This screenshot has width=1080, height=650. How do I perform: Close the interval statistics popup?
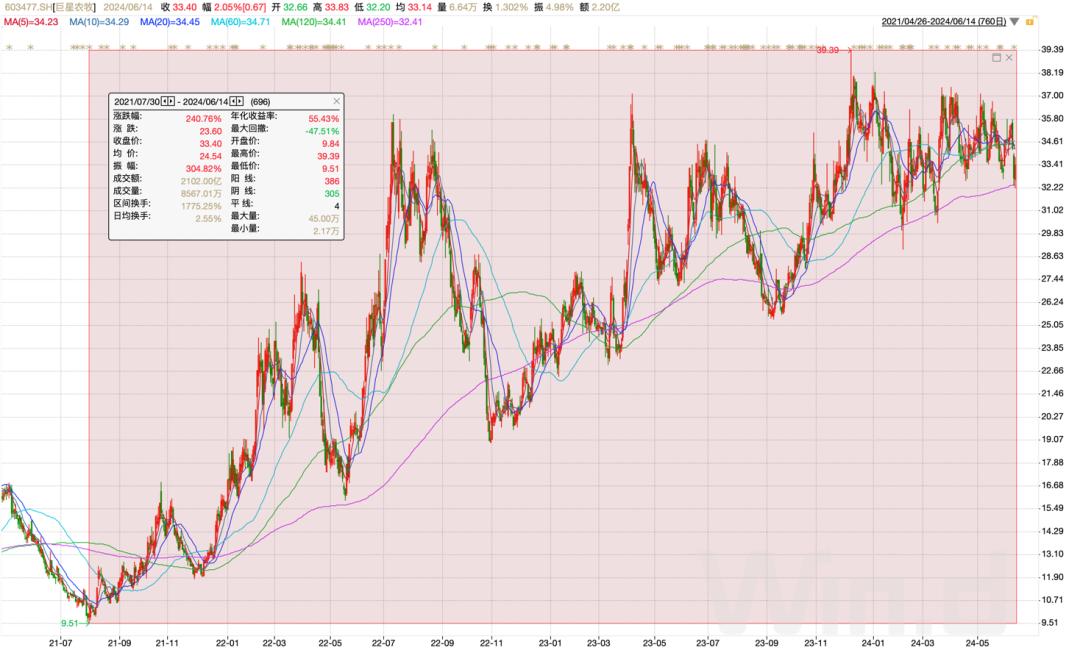coord(336,102)
